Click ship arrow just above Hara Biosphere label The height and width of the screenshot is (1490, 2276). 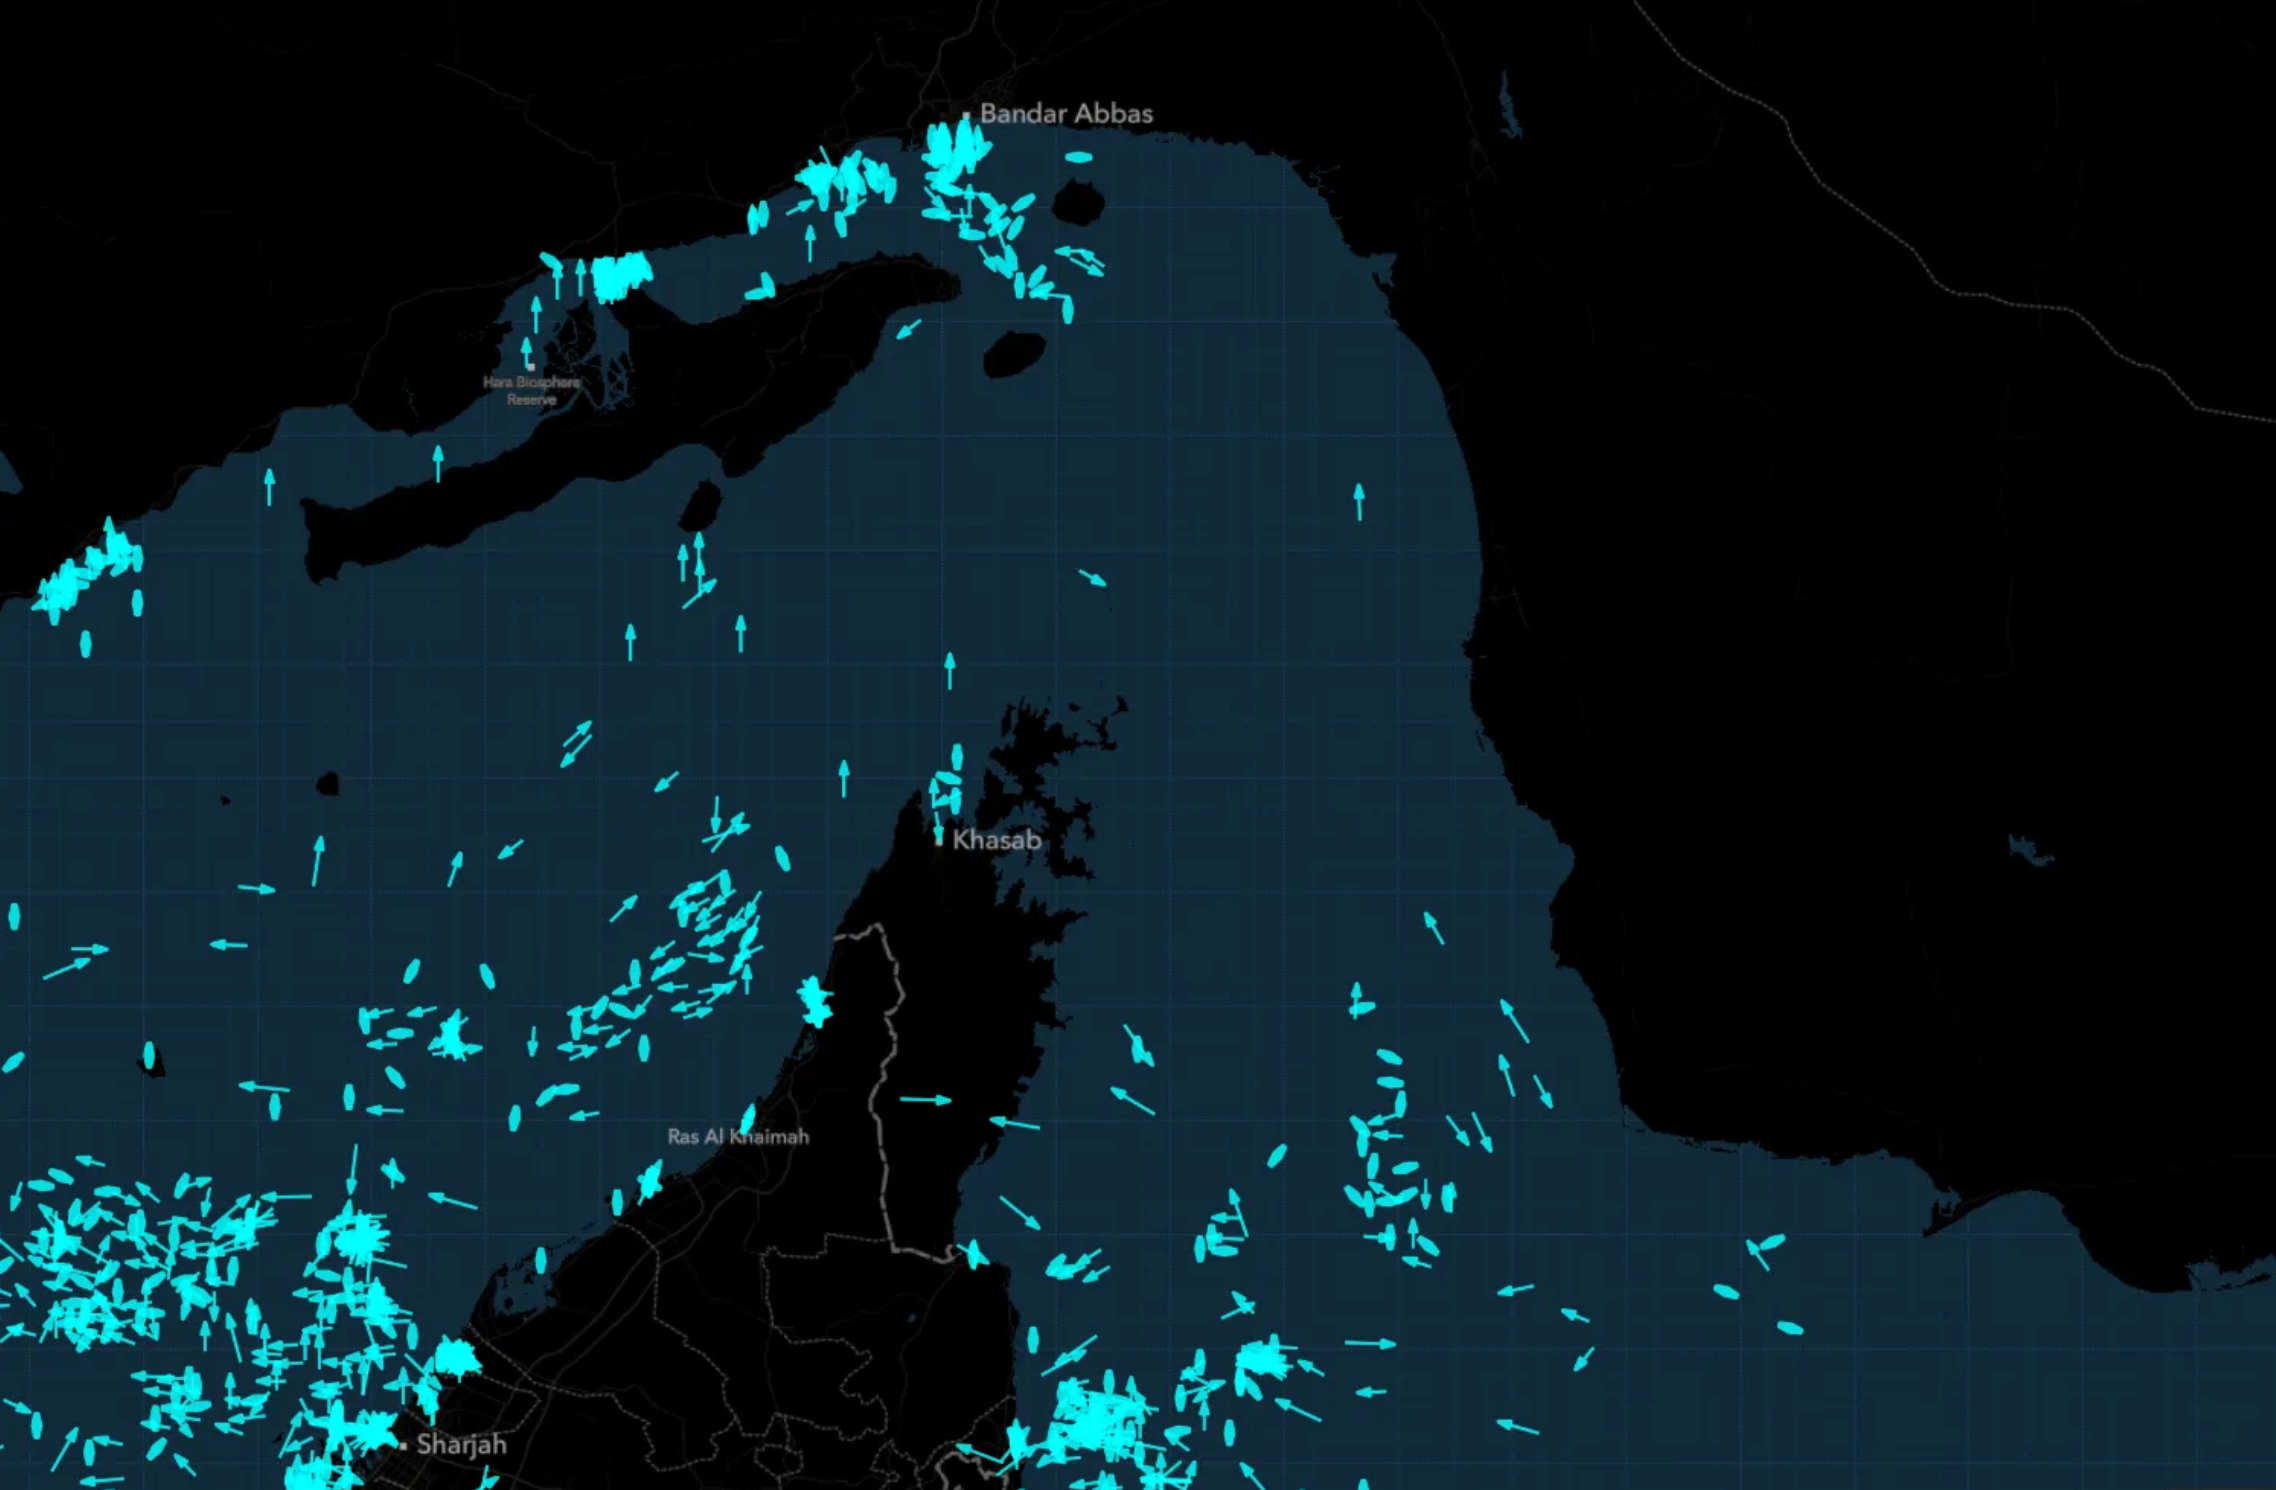[527, 352]
